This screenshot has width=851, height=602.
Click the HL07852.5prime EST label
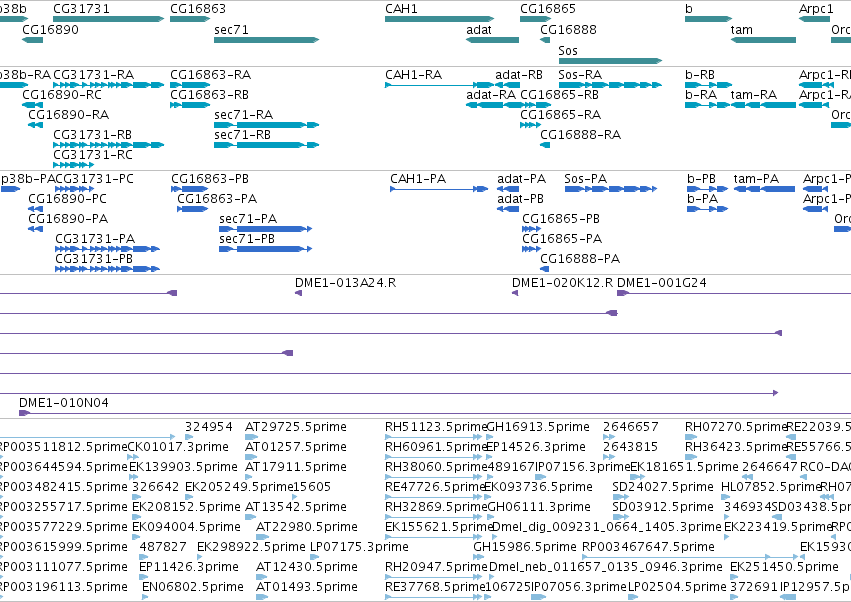[x=771, y=487]
